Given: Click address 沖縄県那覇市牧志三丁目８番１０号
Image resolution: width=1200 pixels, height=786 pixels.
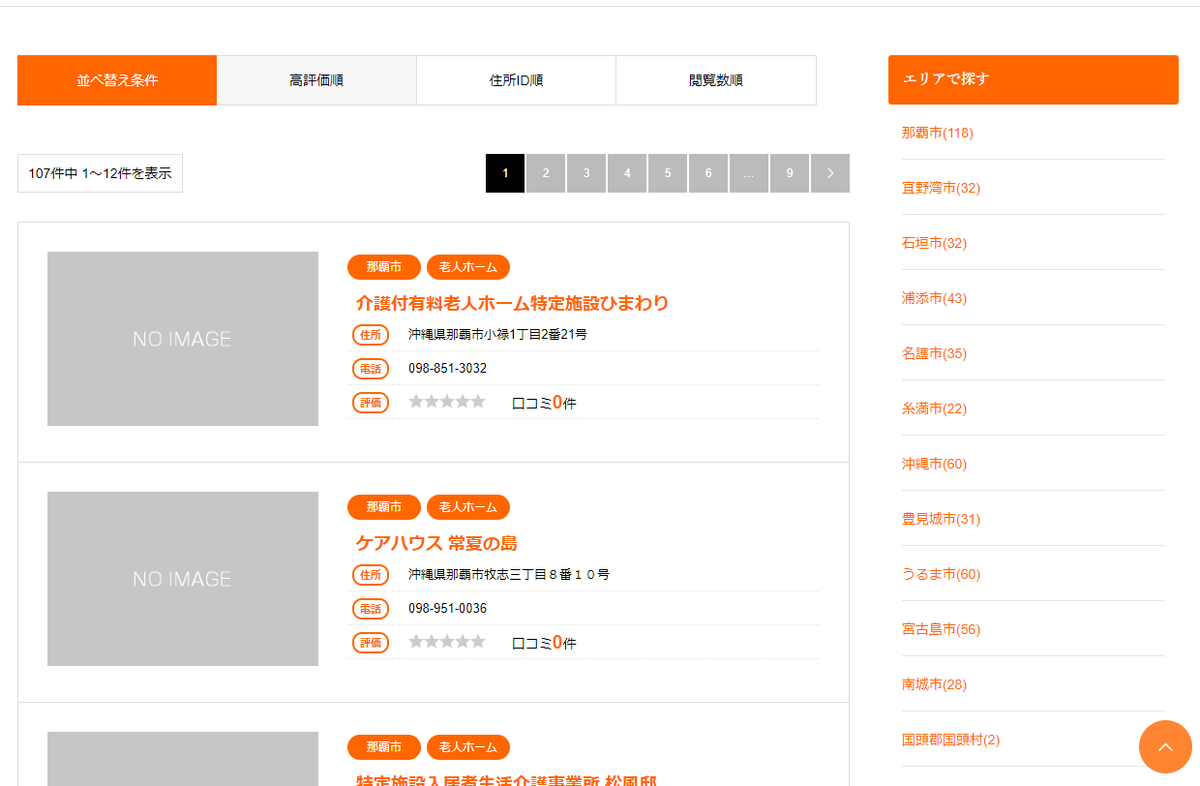Looking at the screenshot, I should coord(509,574).
